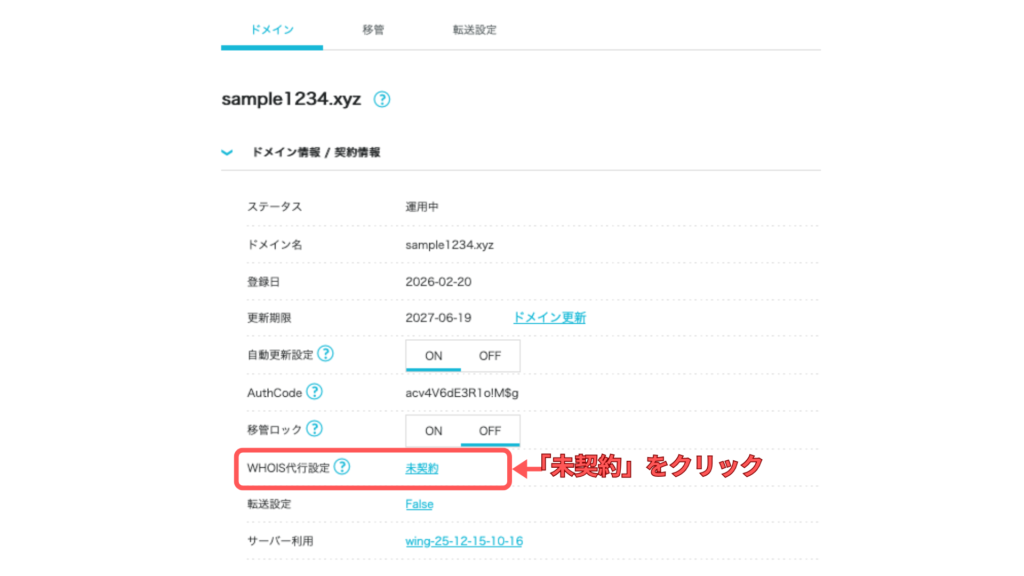Open the 転送設定 tab
Screen dimensions: 1024x576
474,30
